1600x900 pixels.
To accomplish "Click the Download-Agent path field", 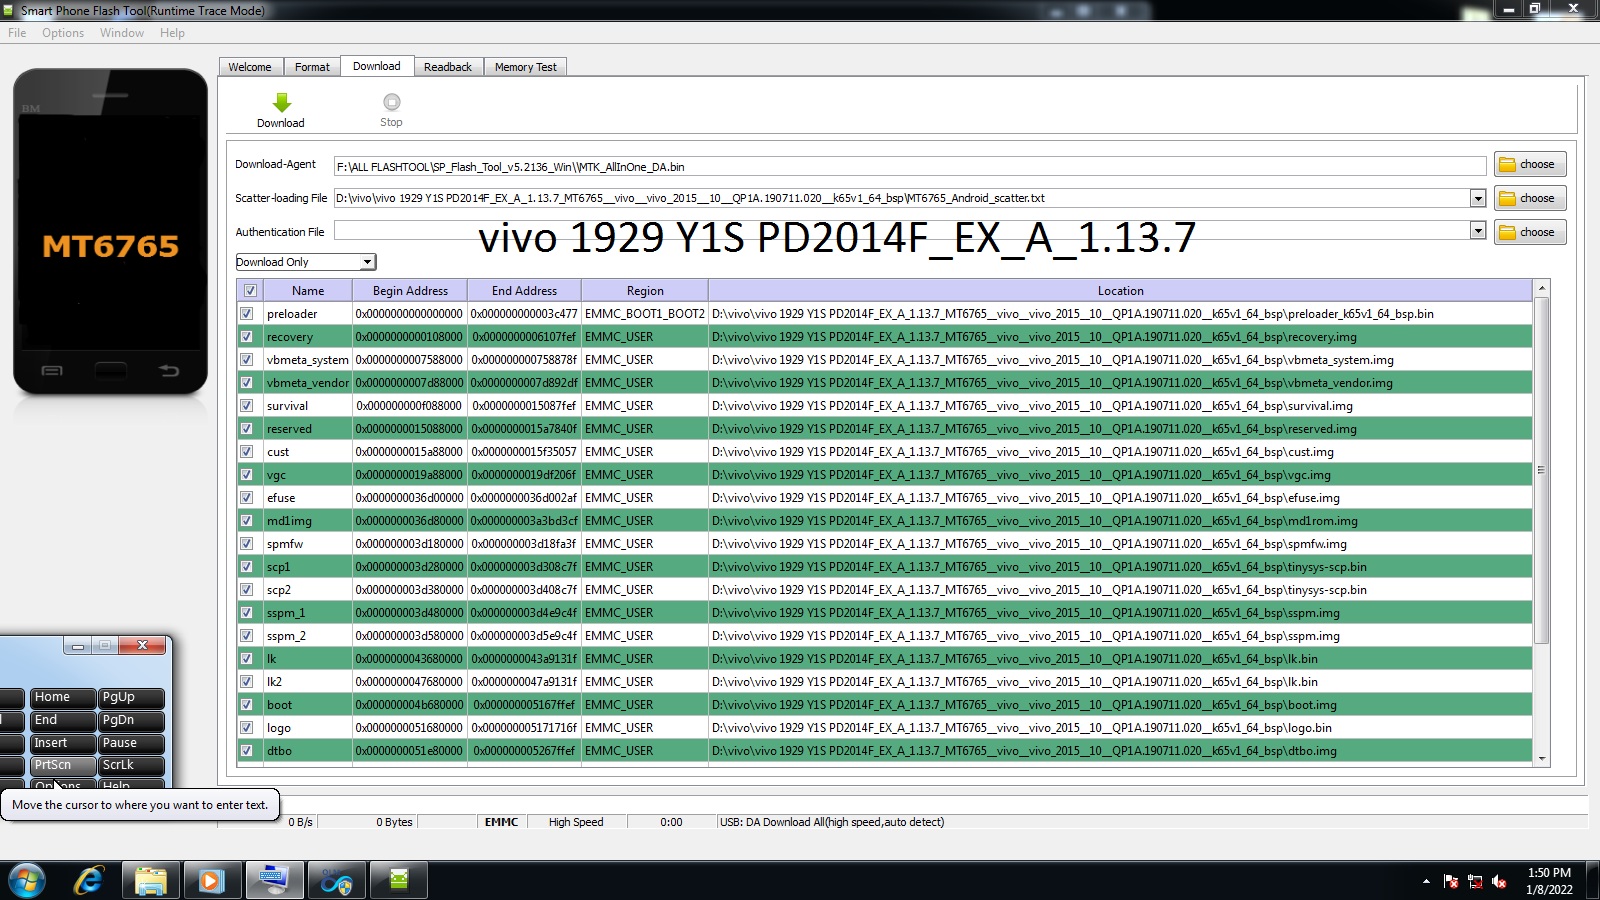I will (x=910, y=166).
